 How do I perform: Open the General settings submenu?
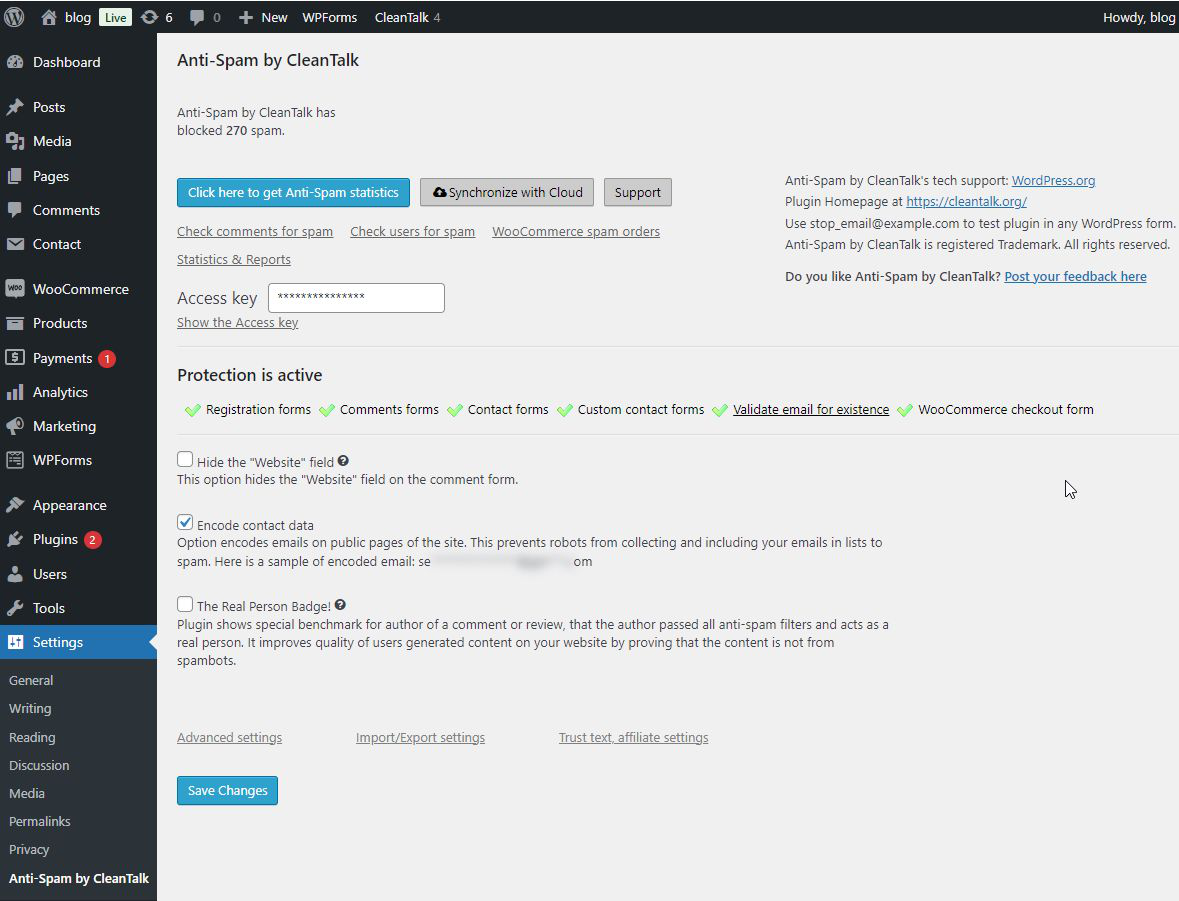(x=31, y=681)
